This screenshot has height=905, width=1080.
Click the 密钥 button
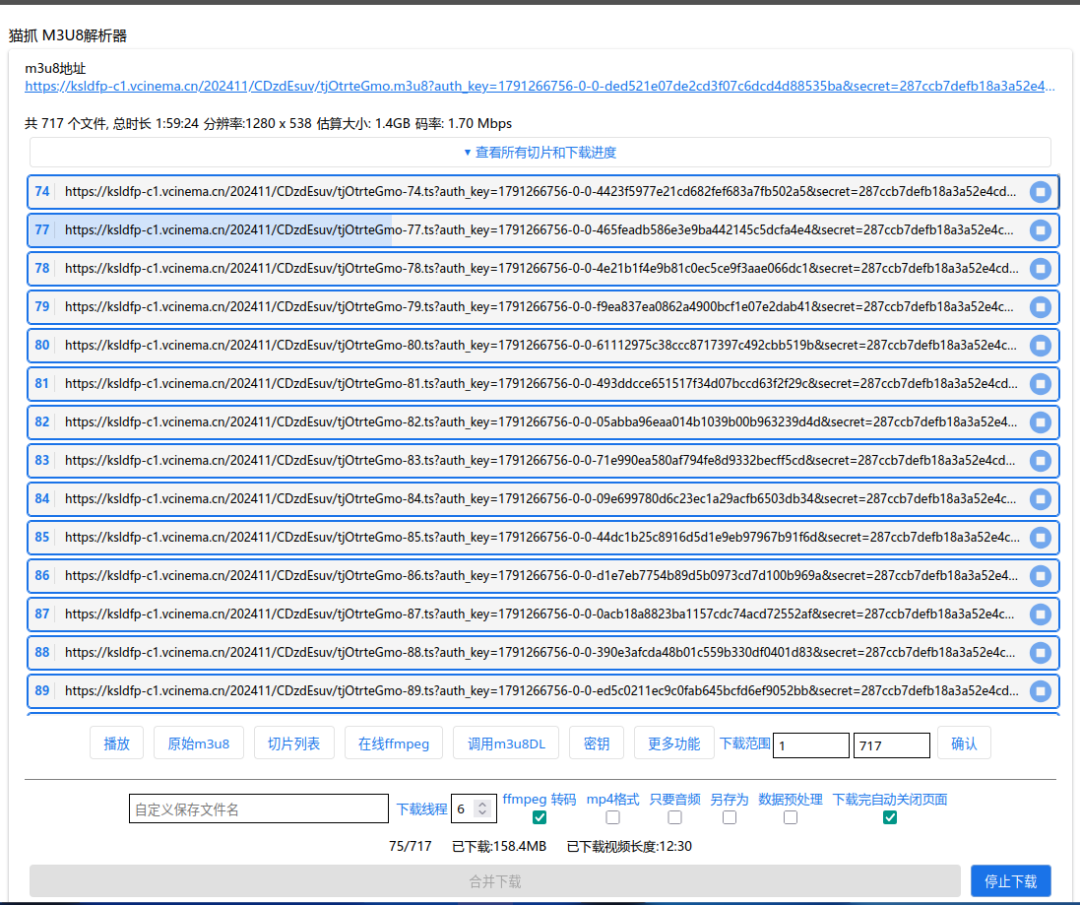click(x=596, y=743)
